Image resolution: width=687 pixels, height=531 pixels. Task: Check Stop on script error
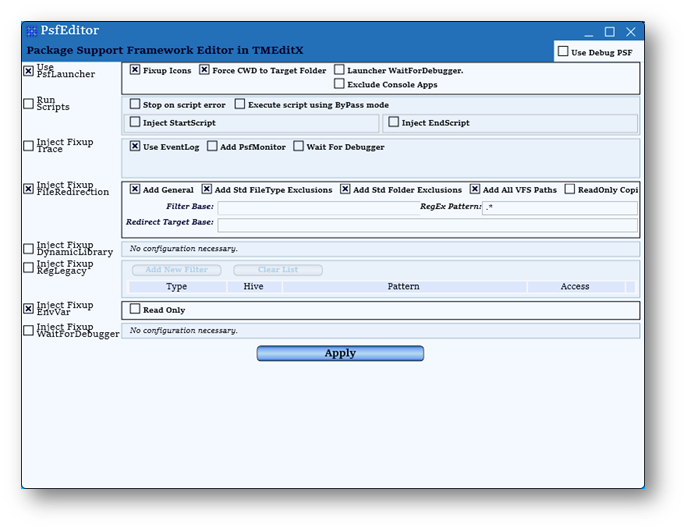pyautogui.click(x=135, y=104)
